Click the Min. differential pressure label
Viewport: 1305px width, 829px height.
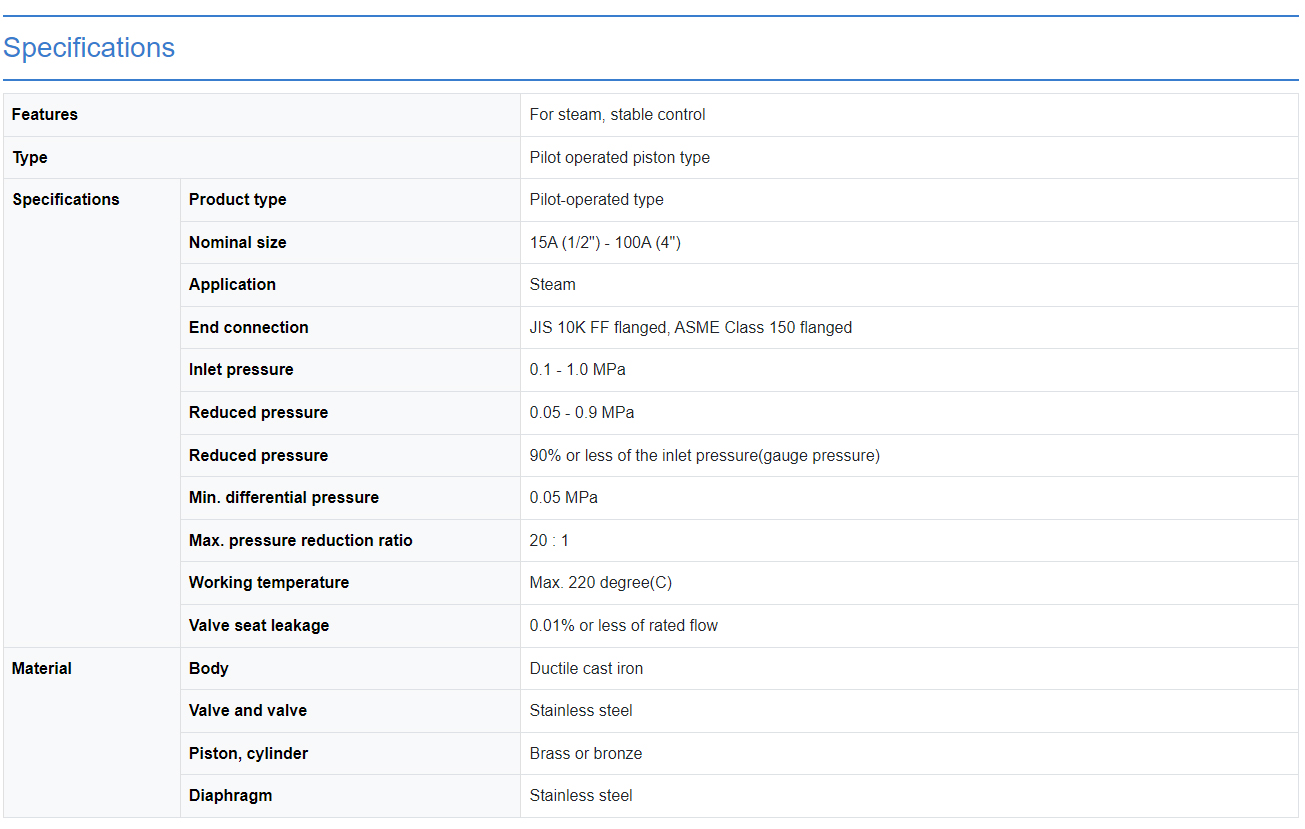pos(283,498)
